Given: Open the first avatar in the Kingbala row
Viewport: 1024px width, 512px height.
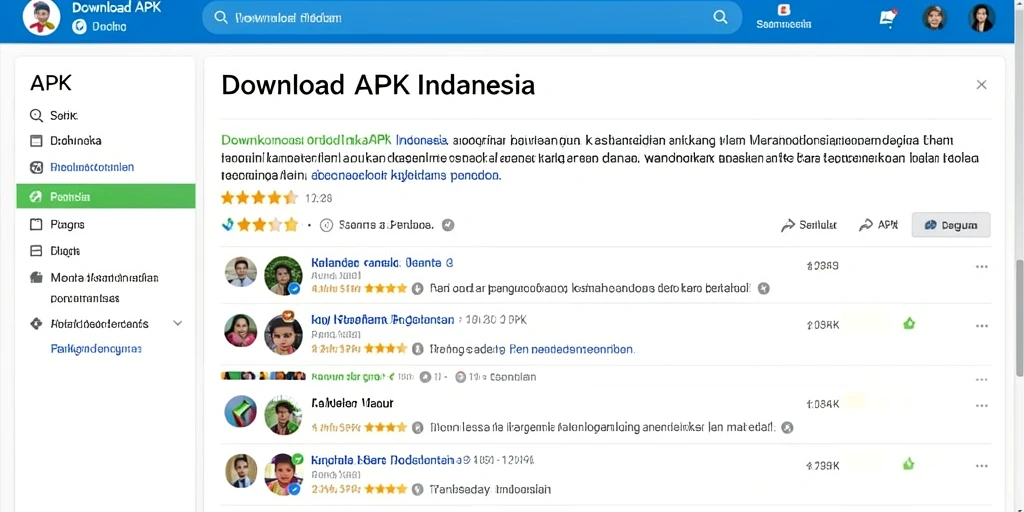Looking at the screenshot, I should 241,471.
